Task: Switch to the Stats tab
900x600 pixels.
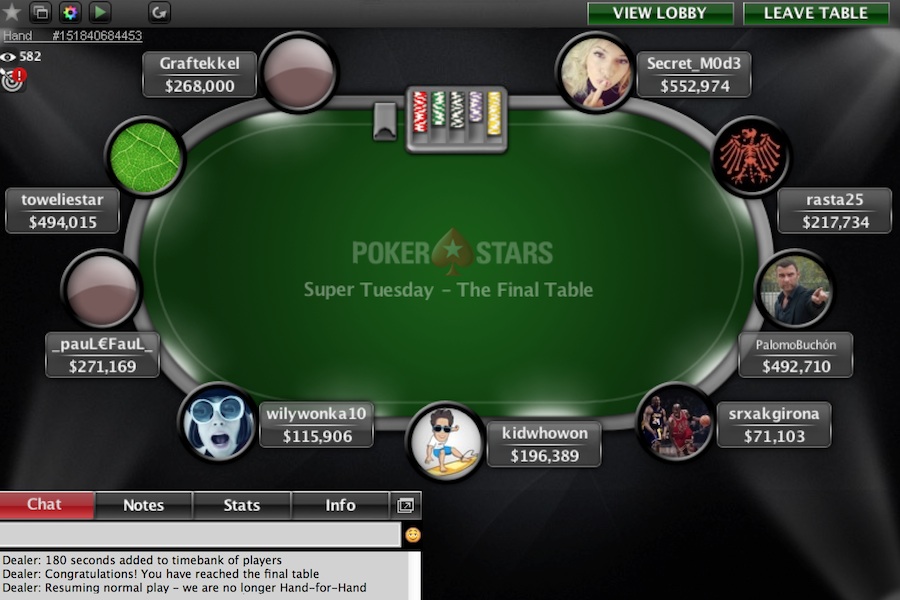Action: pyautogui.click(x=242, y=505)
